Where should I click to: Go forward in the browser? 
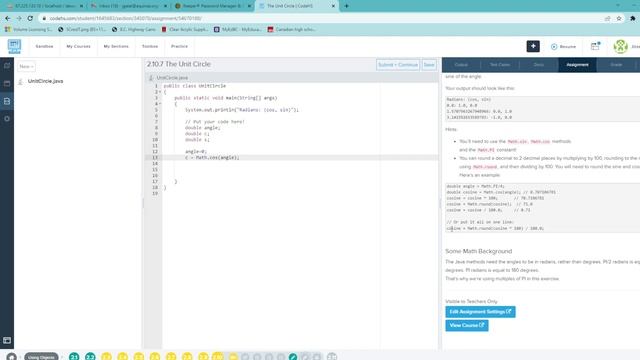[x=19, y=18]
